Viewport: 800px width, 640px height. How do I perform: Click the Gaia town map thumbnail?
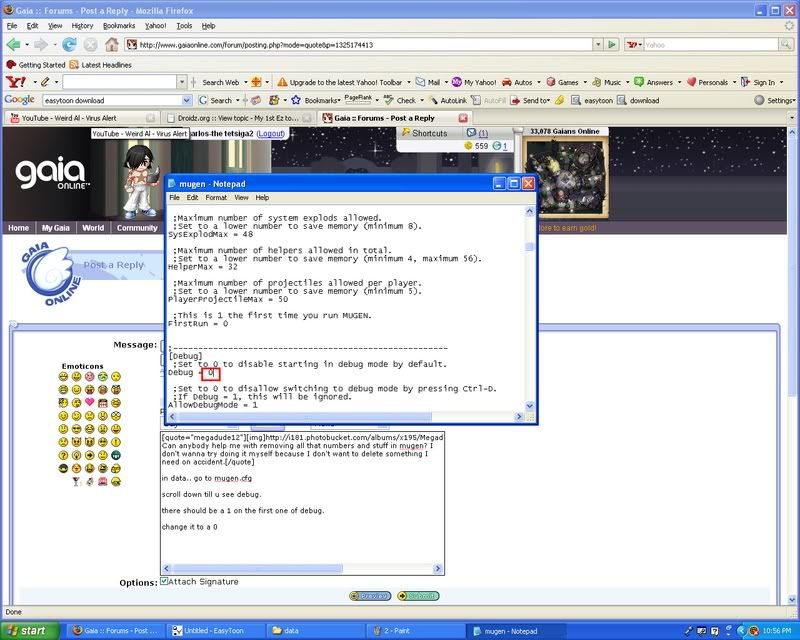click(x=566, y=175)
